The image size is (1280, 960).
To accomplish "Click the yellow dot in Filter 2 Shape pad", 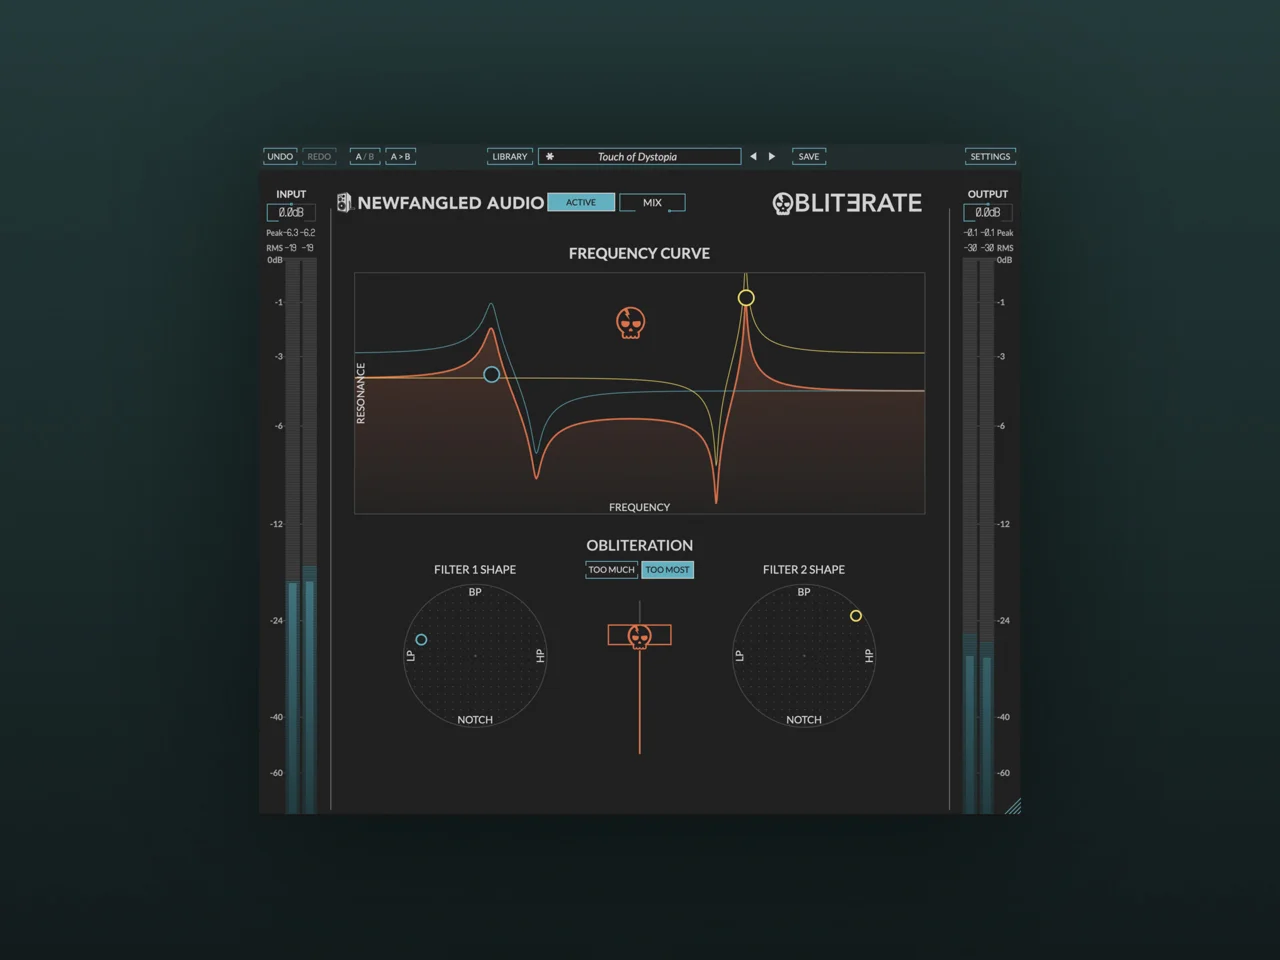I will 856,616.
